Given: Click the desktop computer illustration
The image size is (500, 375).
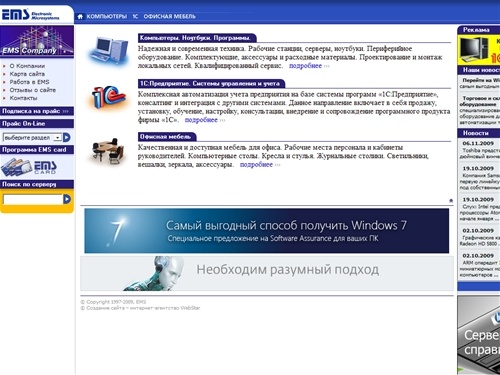Looking at the screenshot, I should coord(109,51).
